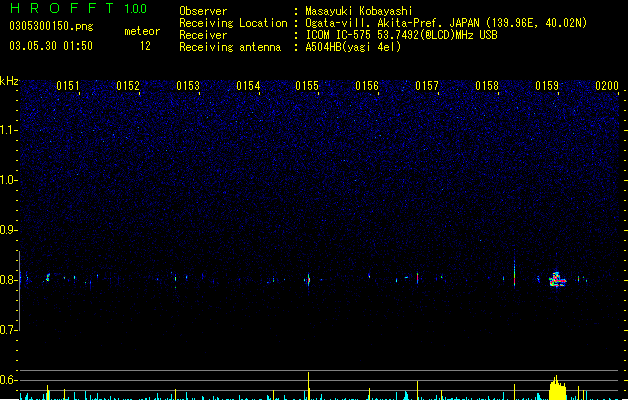Click the observer name Masayuki Kobayashi

tap(359, 11)
